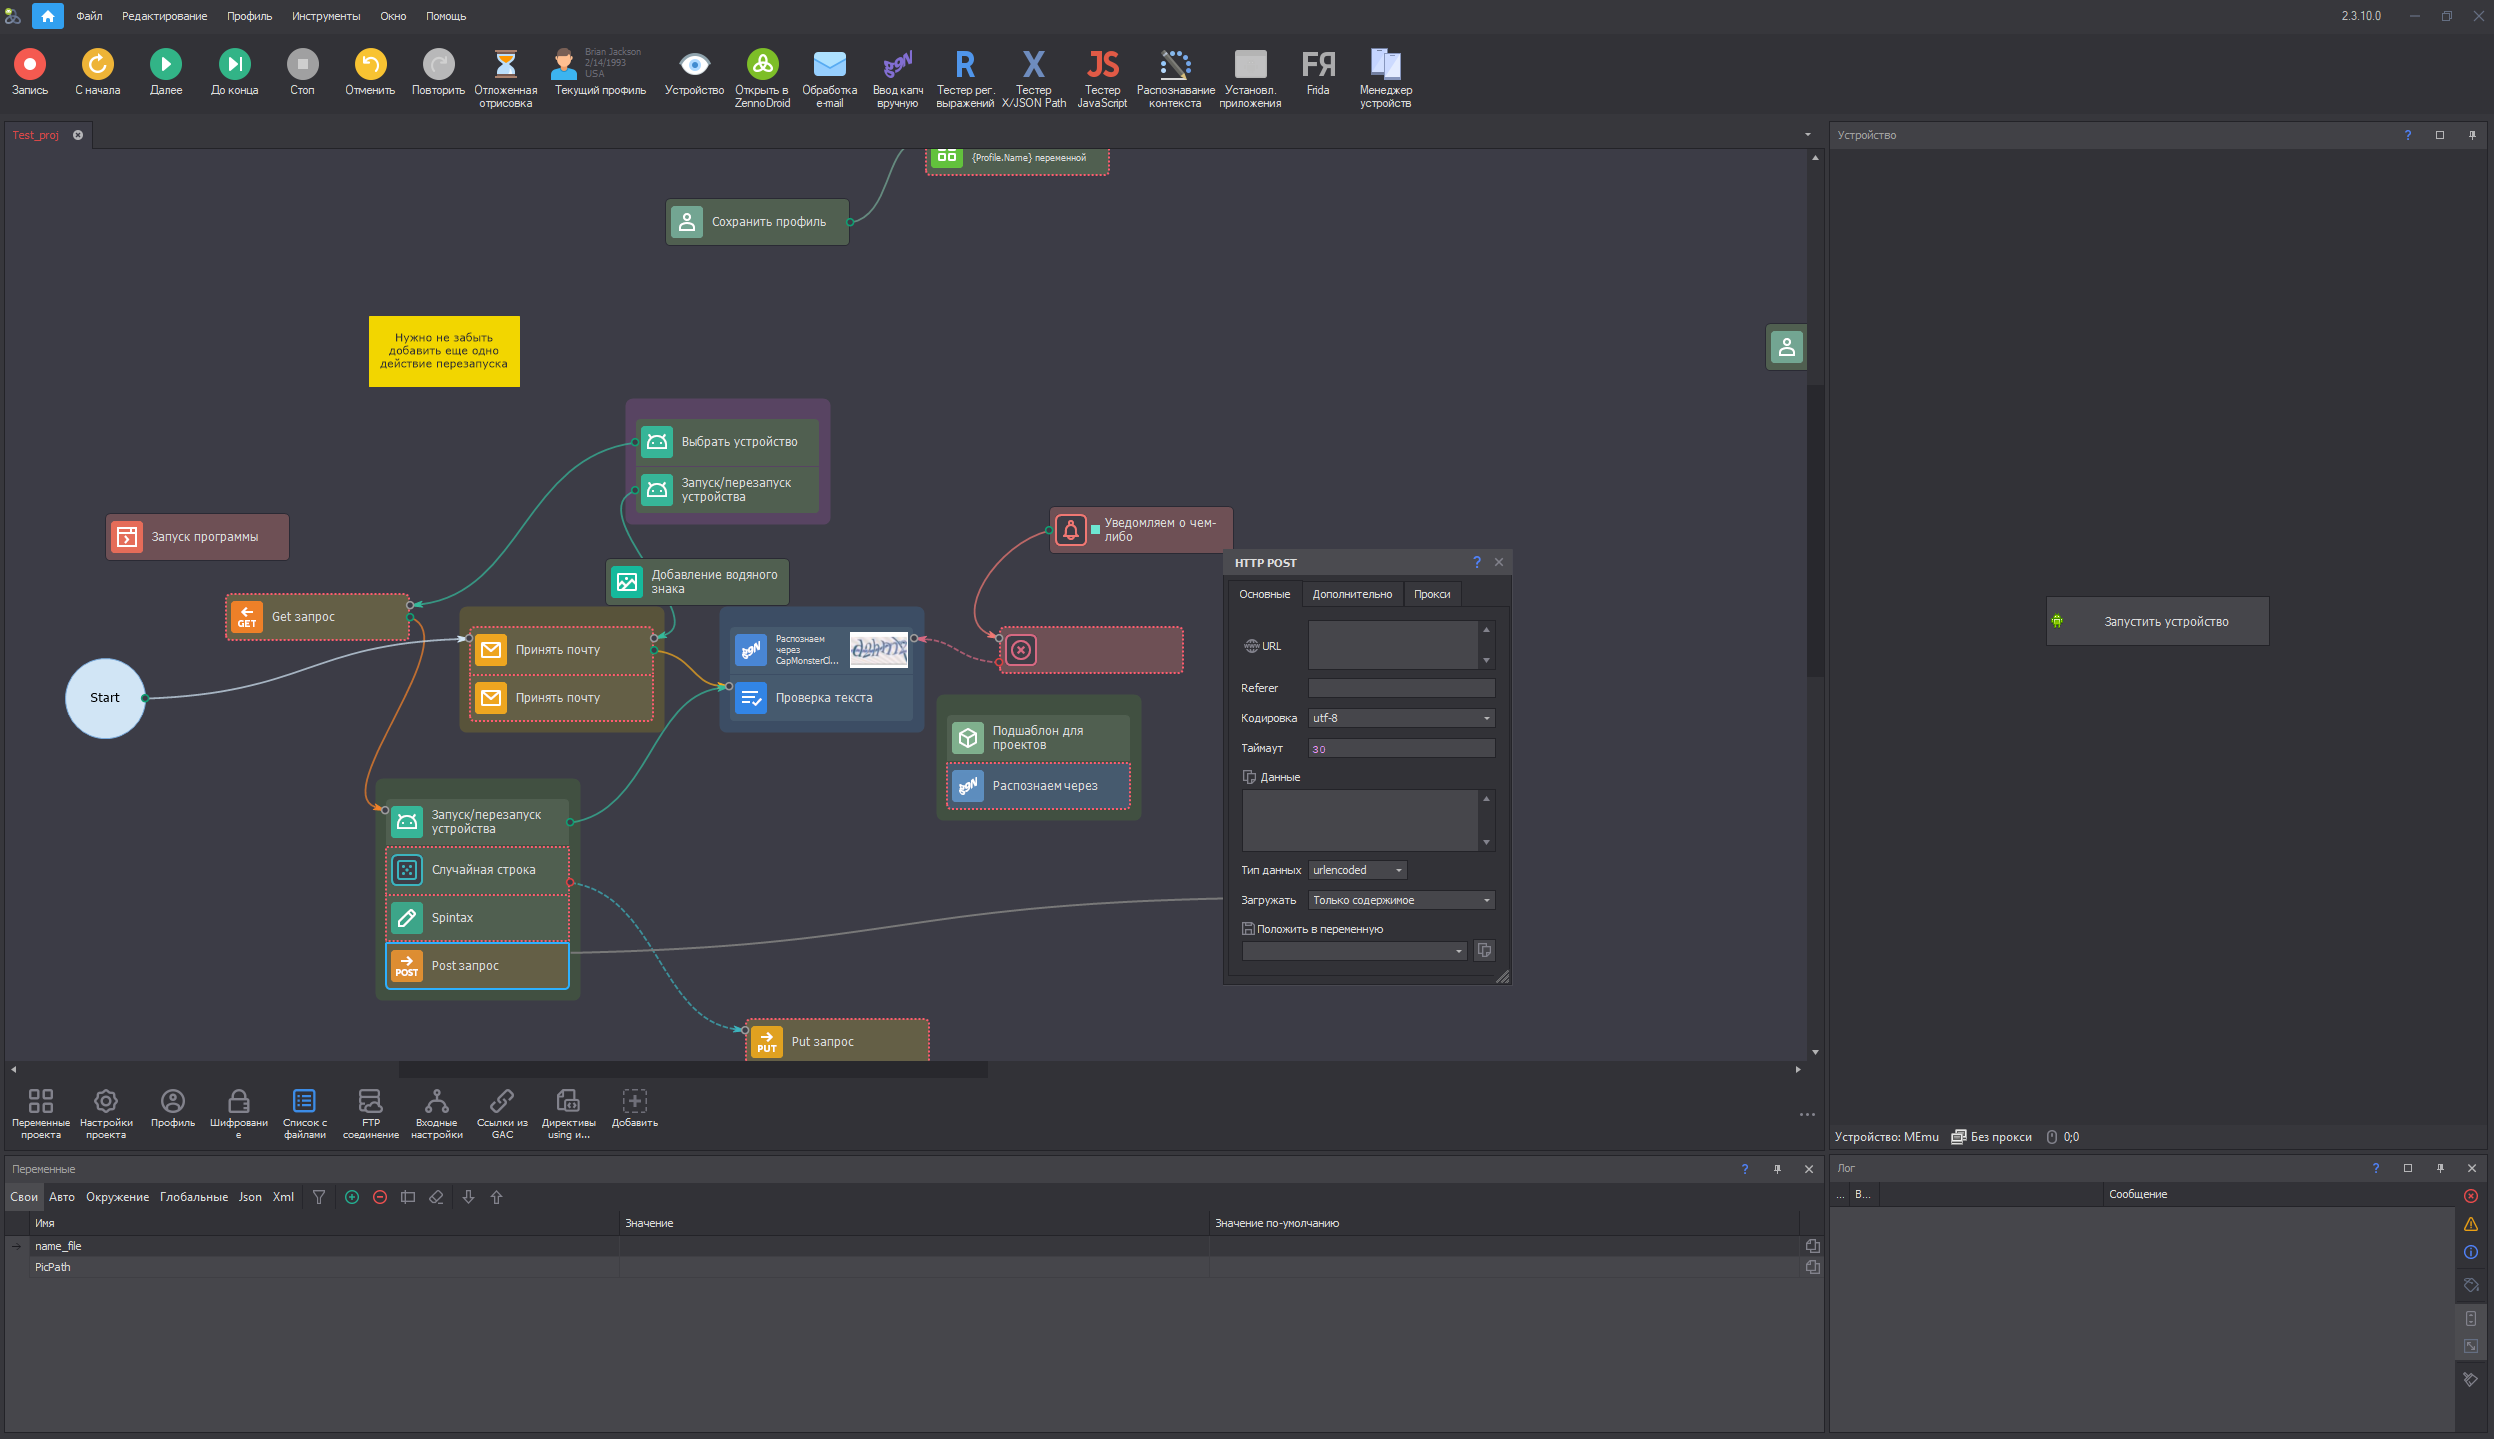Open the Инструменты menu
2494x1439 pixels.
pyautogui.click(x=325, y=16)
